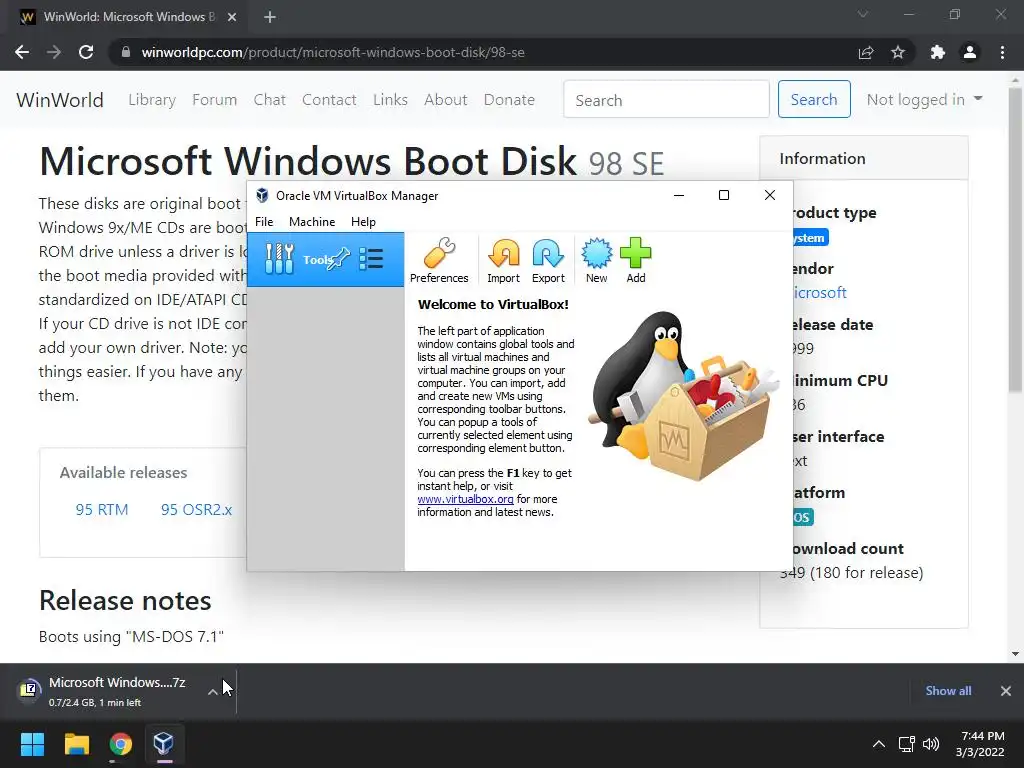The height and width of the screenshot is (768, 1024).
Task: Open the Chat nav link
Action: [x=270, y=100]
